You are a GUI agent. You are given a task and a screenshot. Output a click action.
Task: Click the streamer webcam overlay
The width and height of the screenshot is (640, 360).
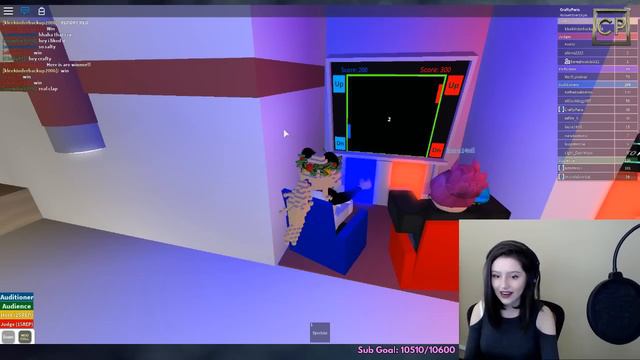(x=549, y=290)
